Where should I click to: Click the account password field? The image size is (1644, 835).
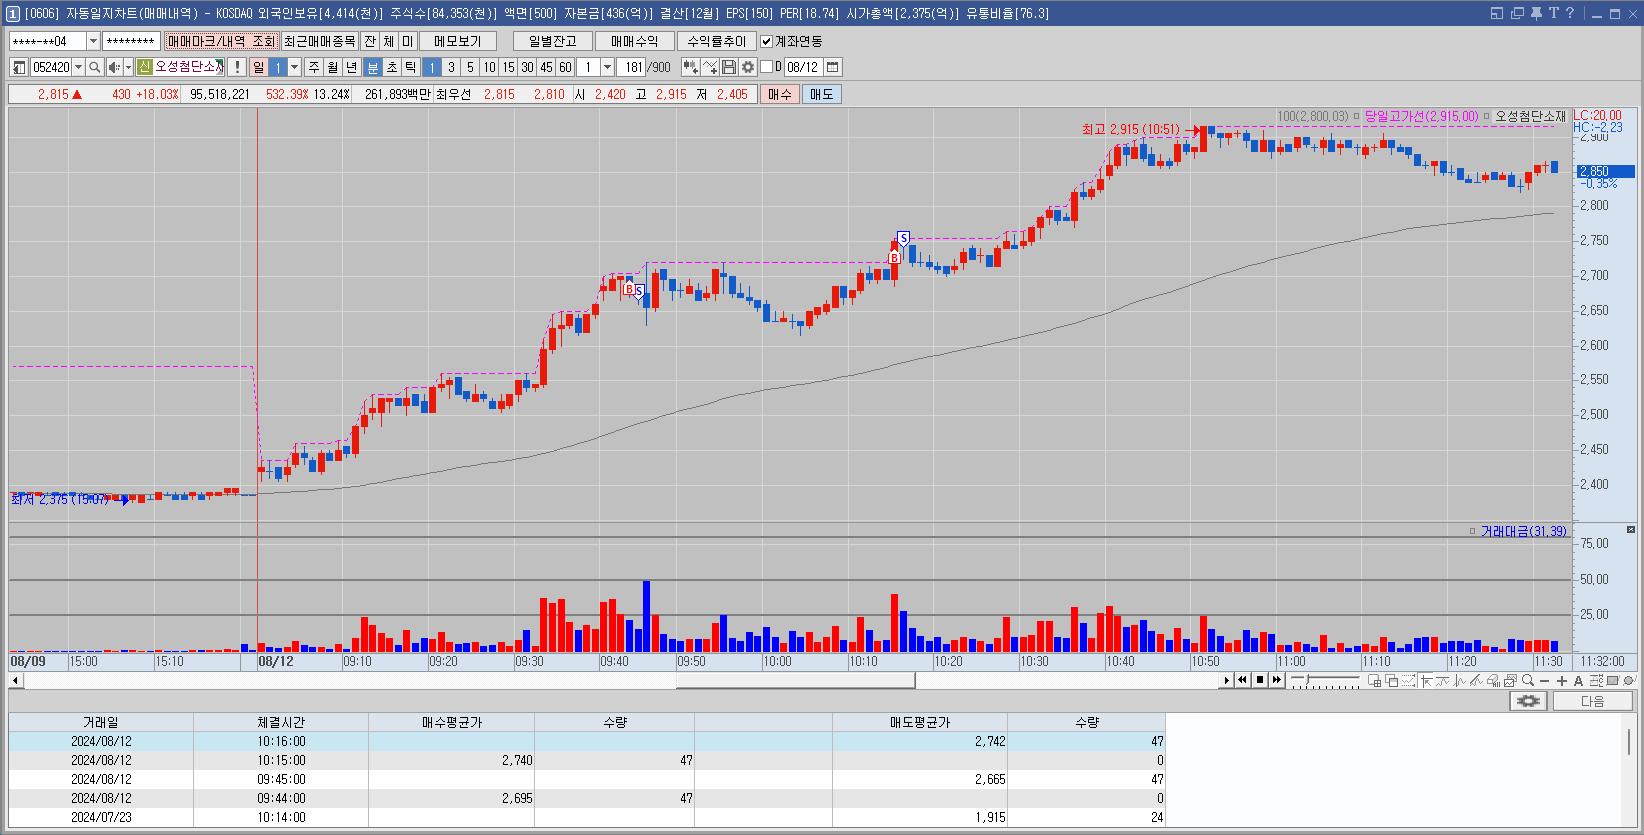(131, 41)
